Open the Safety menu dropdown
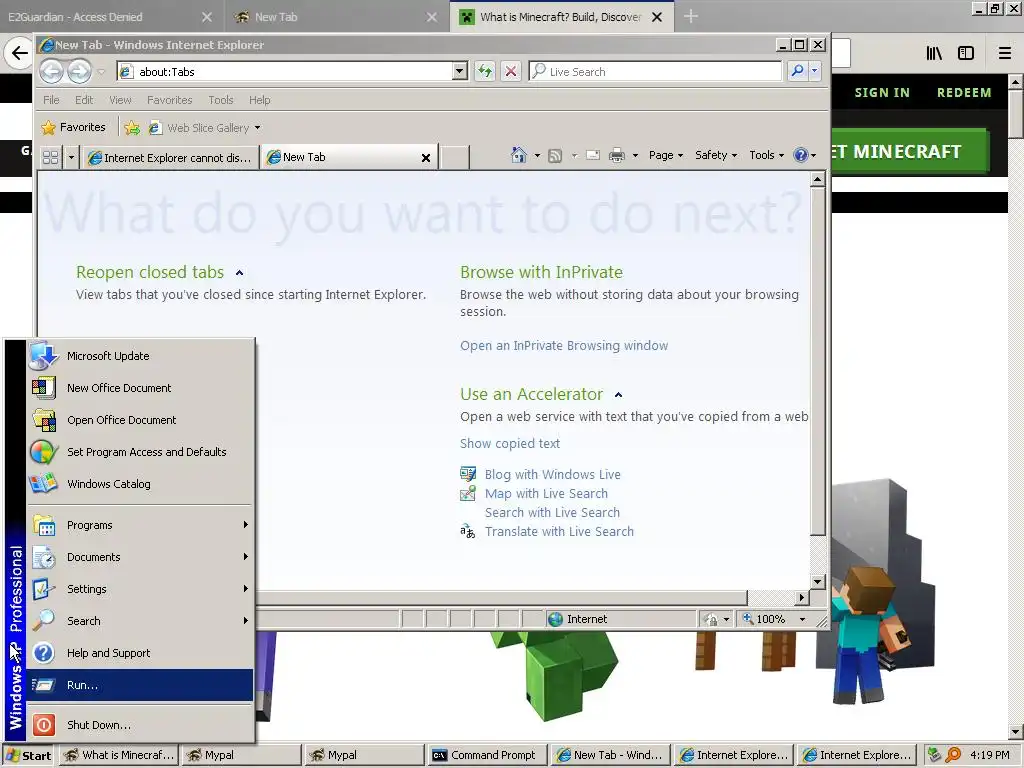The image size is (1024, 768). (x=716, y=155)
